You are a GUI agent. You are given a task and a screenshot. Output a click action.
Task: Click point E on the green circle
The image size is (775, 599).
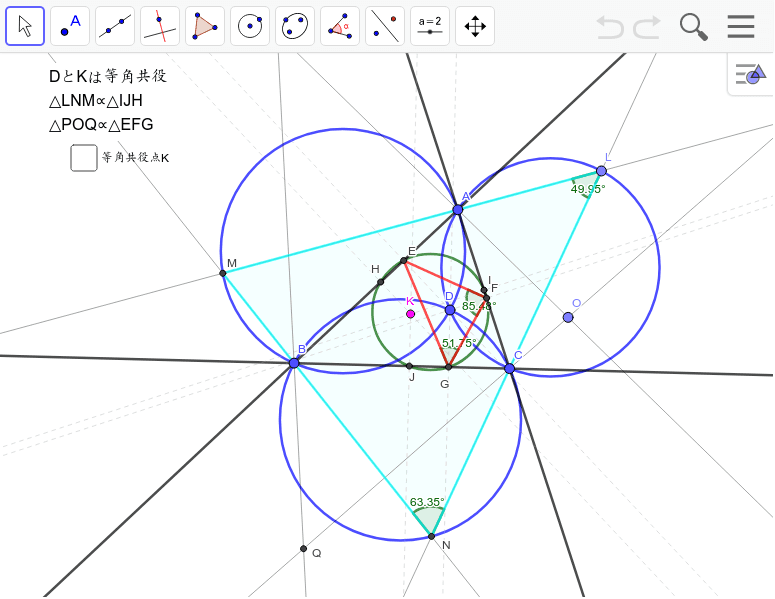coord(403,260)
